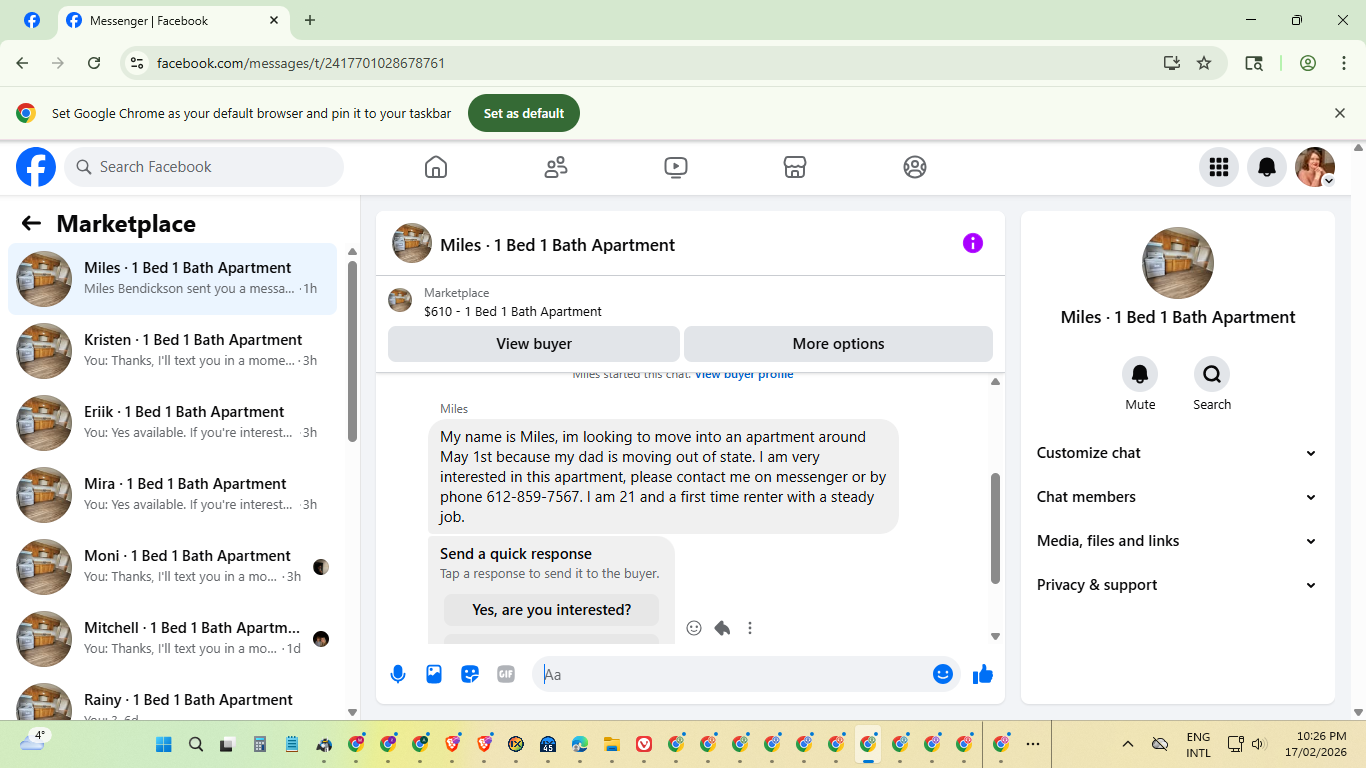Open Mira 1 Bed 1 Bath conversation

pos(173,495)
